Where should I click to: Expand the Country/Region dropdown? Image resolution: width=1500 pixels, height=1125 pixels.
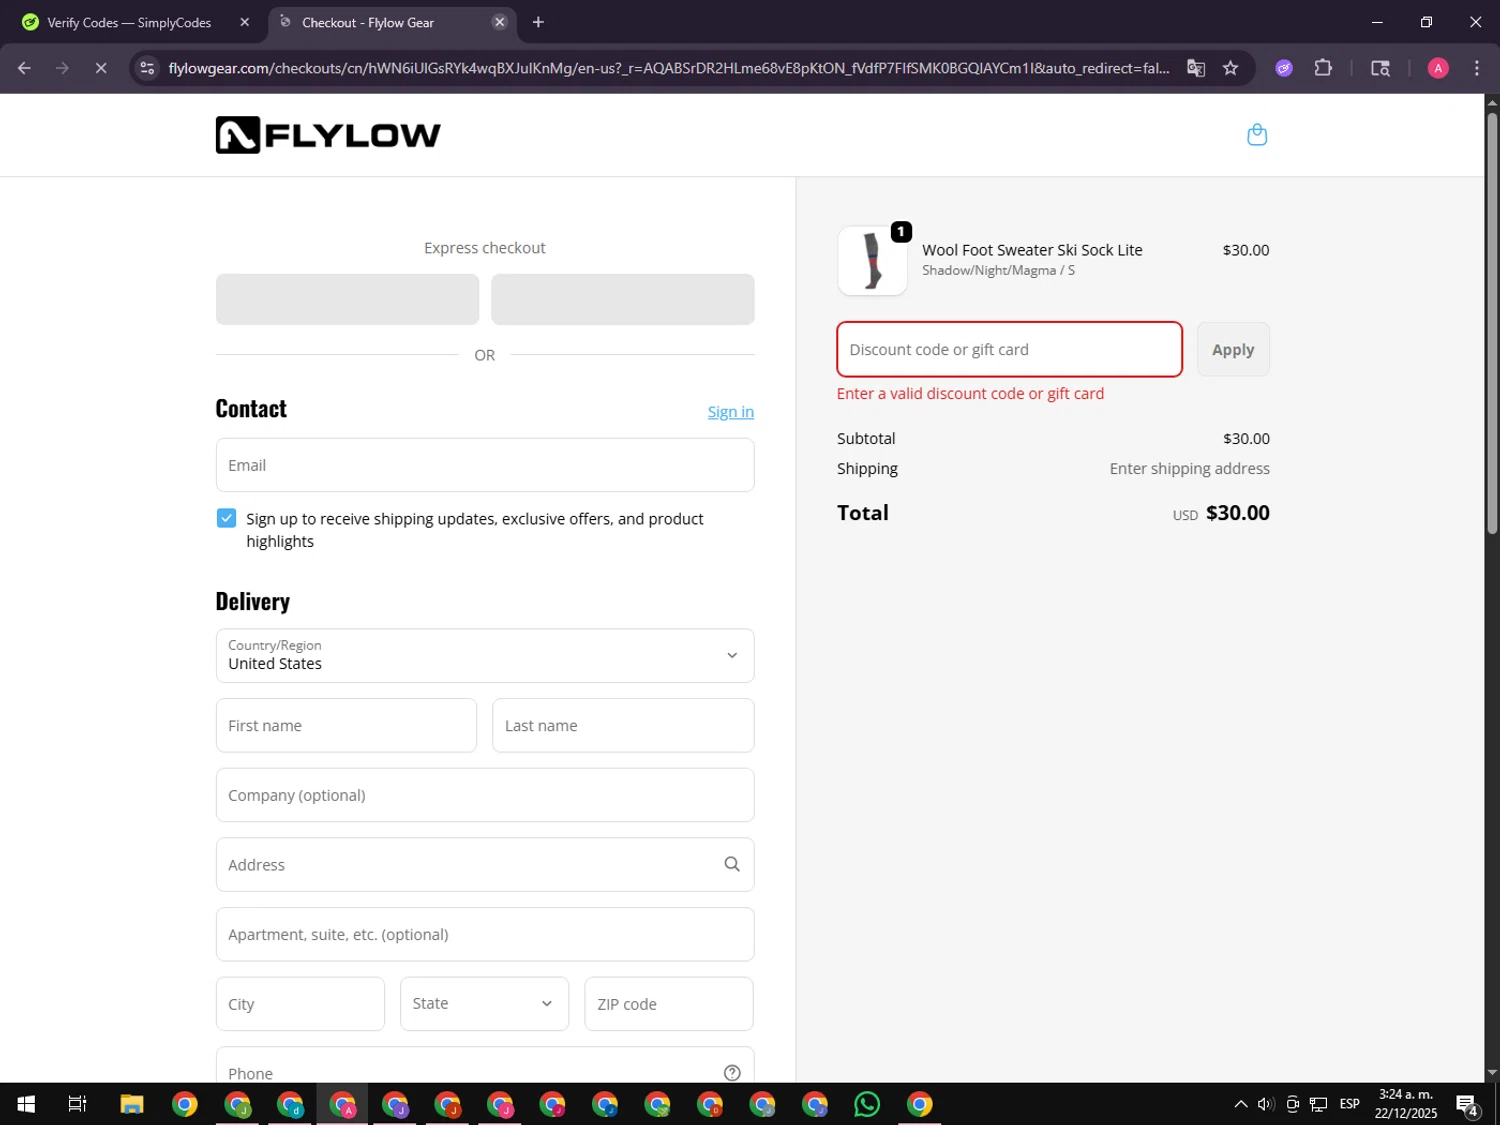pos(485,656)
